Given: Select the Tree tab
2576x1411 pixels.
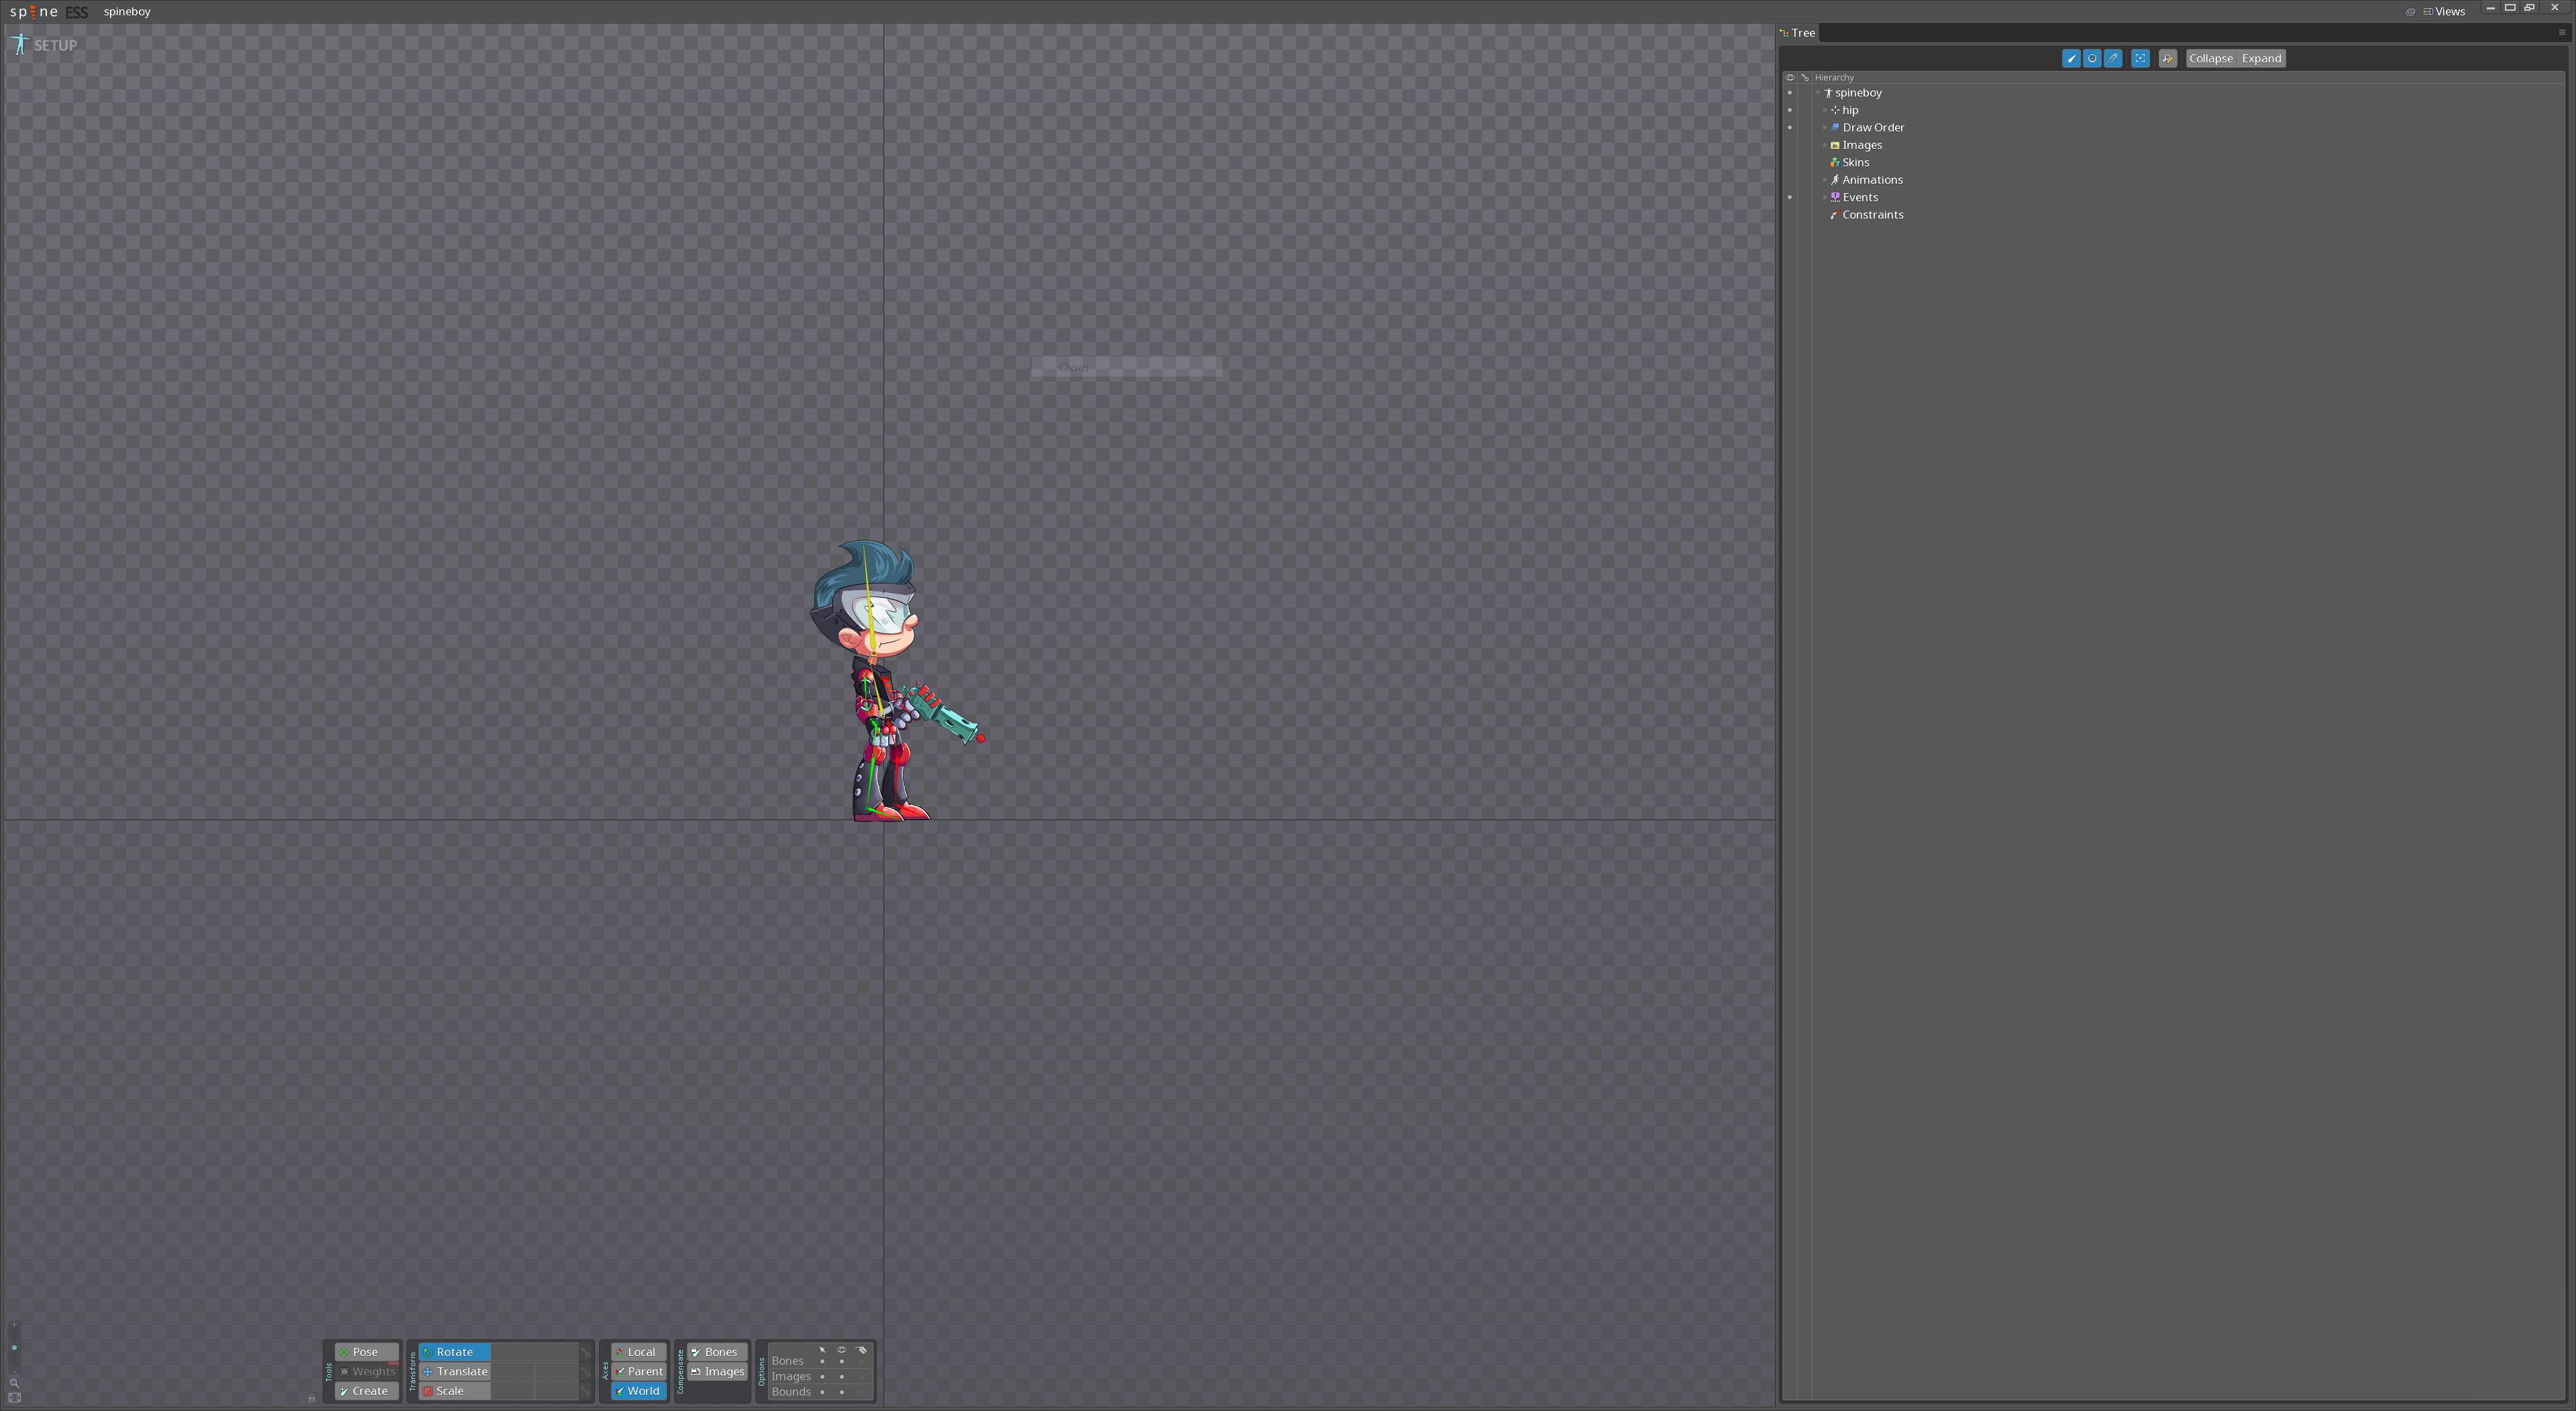Looking at the screenshot, I should pyautogui.click(x=1797, y=33).
